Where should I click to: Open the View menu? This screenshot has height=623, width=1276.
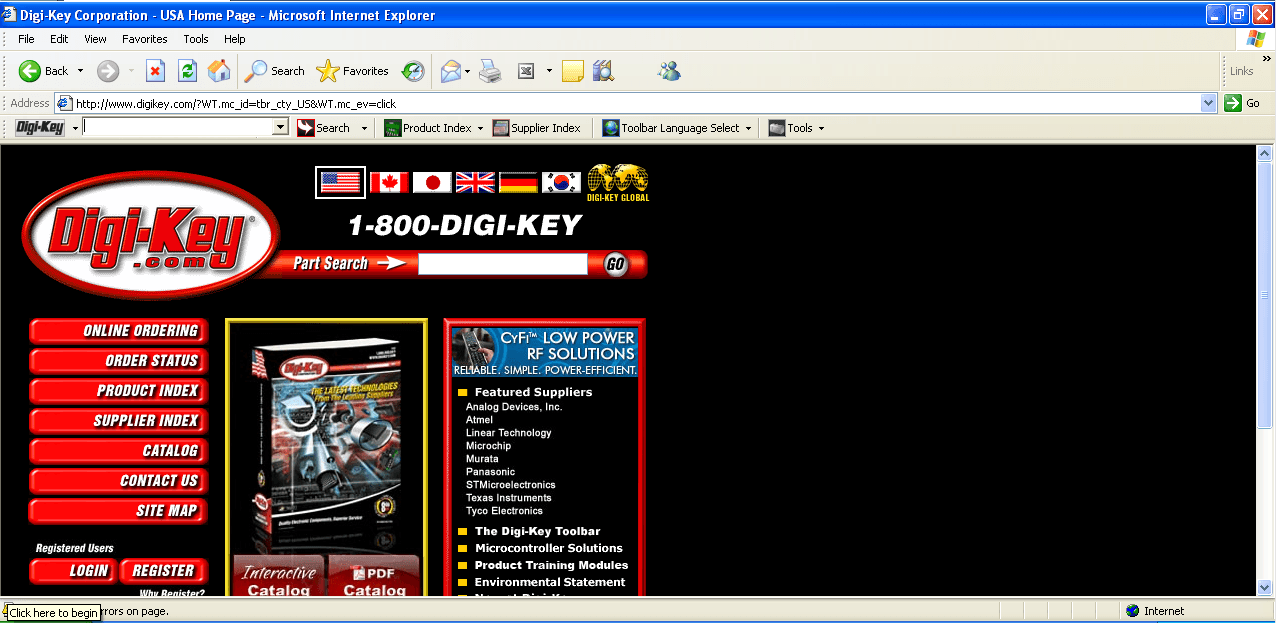(x=95, y=39)
